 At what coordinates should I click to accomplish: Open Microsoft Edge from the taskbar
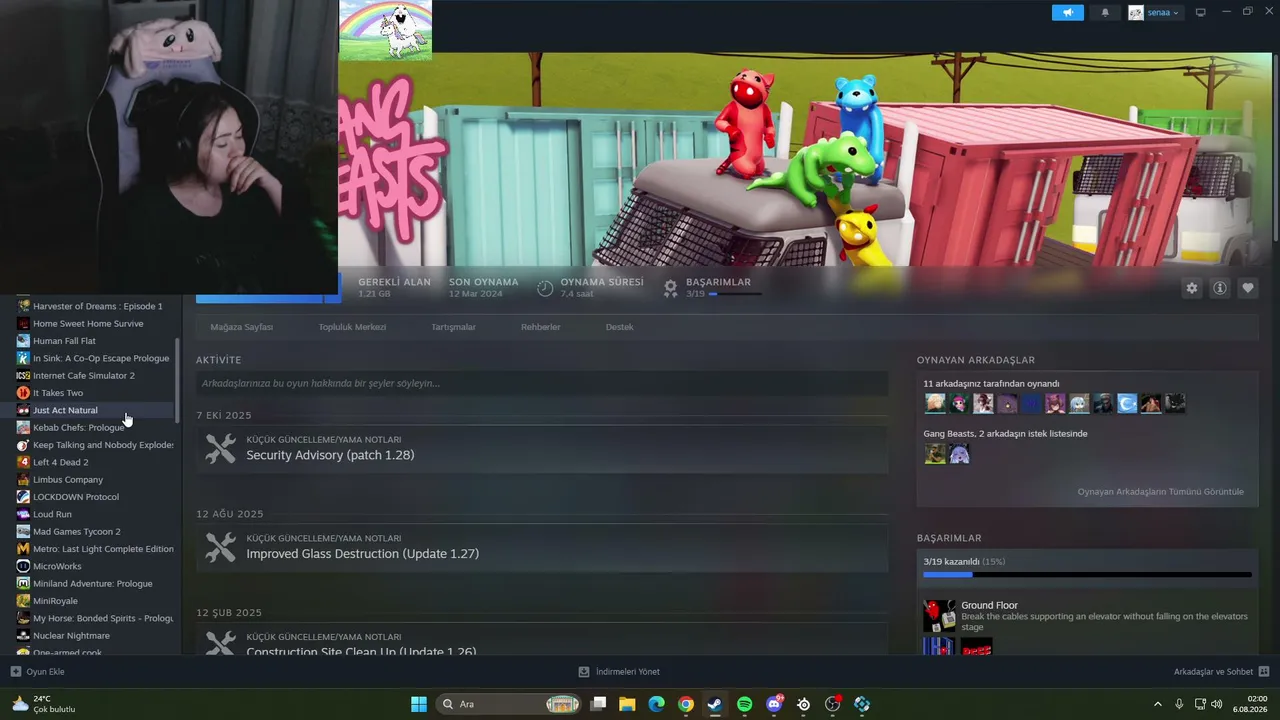click(x=656, y=704)
